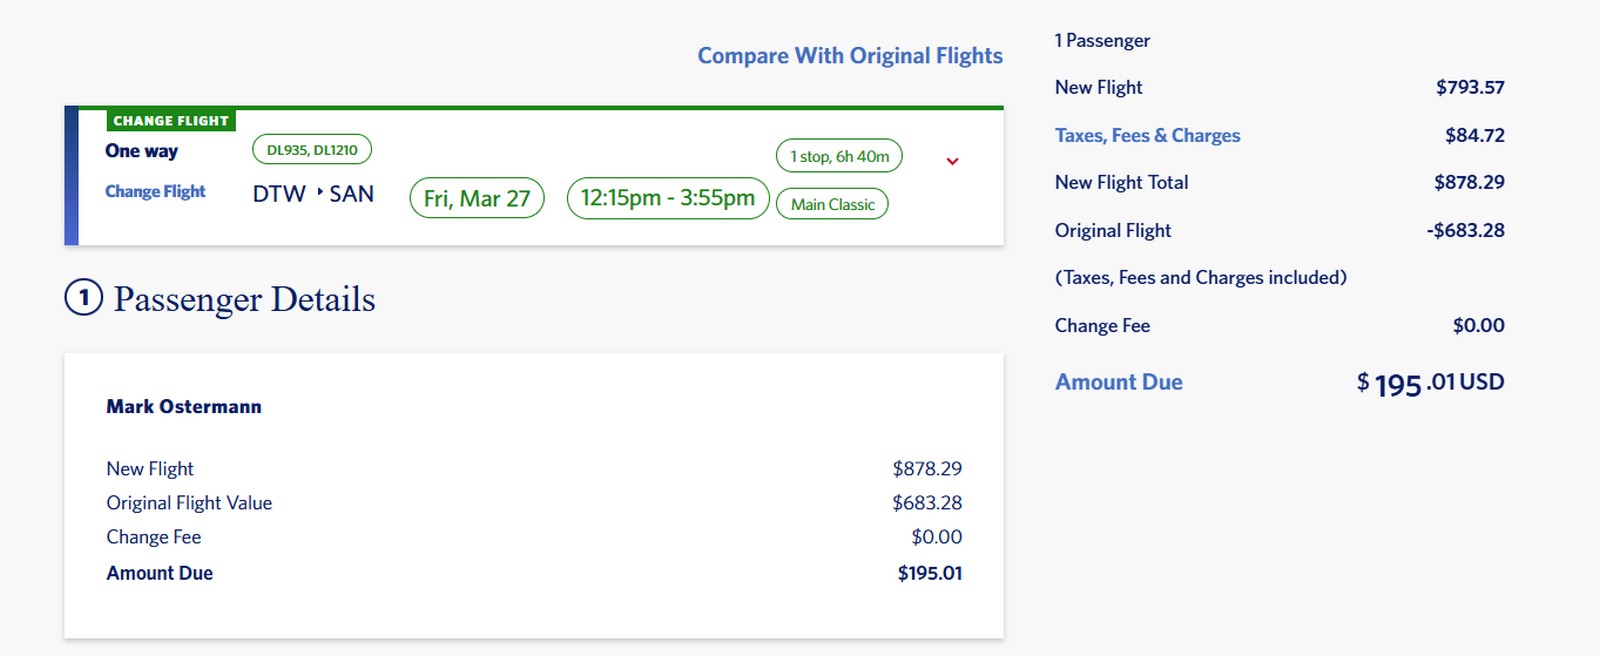The width and height of the screenshot is (1600, 656).
Task: View the Taxes, Fees & Charges breakdown
Action: pyautogui.click(x=1147, y=135)
